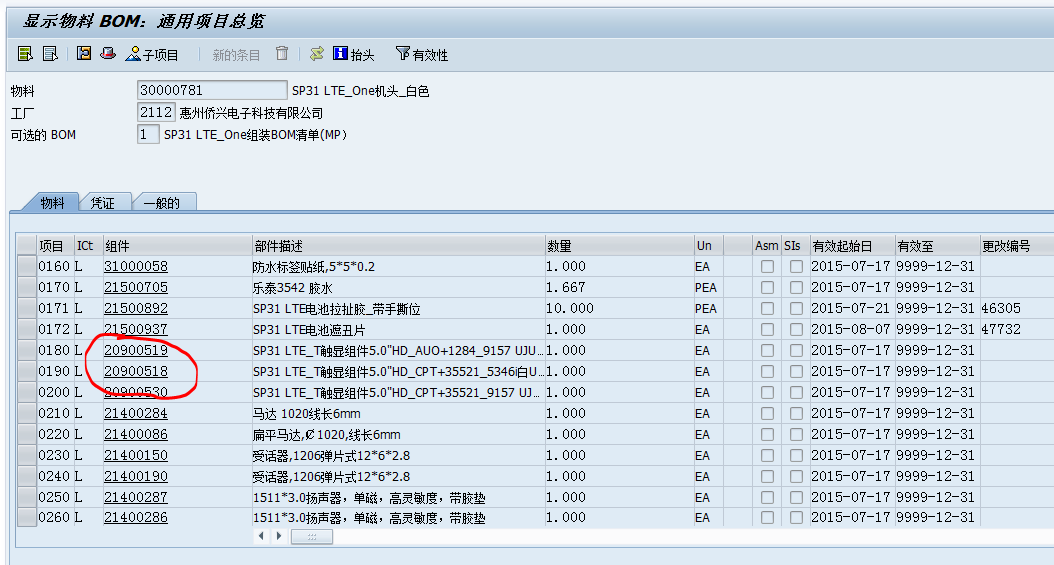Open component link 21400150
The image size is (1054, 565).
pyautogui.click(x=136, y=455)
